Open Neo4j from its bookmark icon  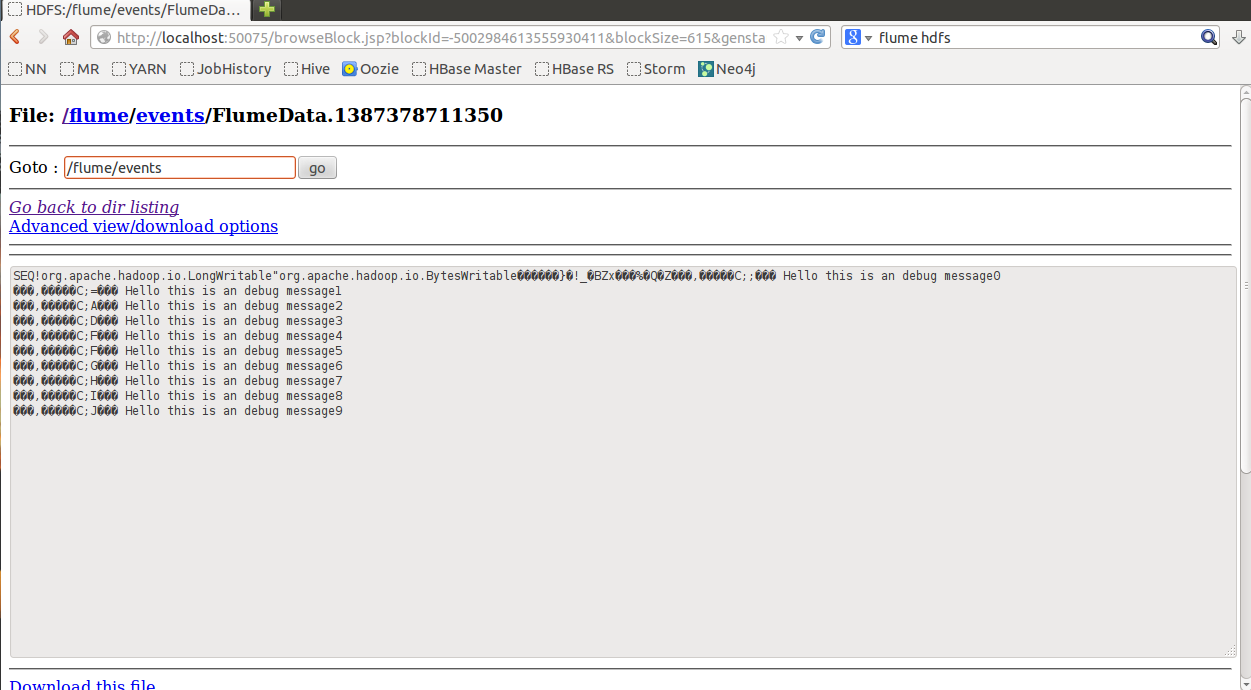[706, 69]
